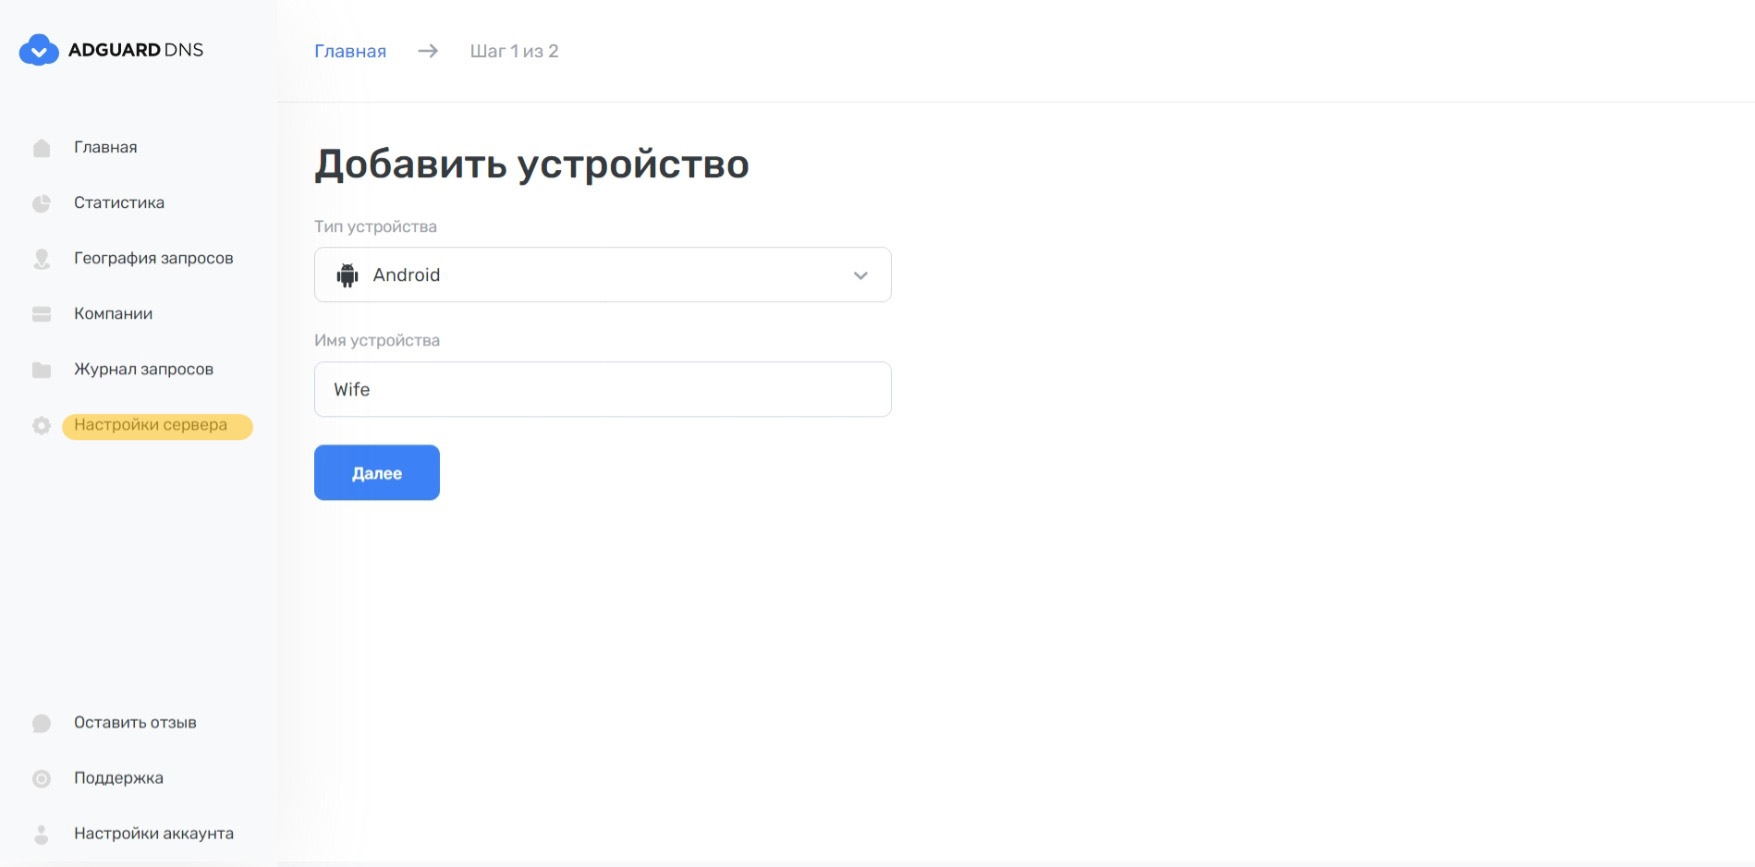Viewport: 1755px width, 867px height.
Task: Click the card icon beside Компании
Action: click(41, 314)
